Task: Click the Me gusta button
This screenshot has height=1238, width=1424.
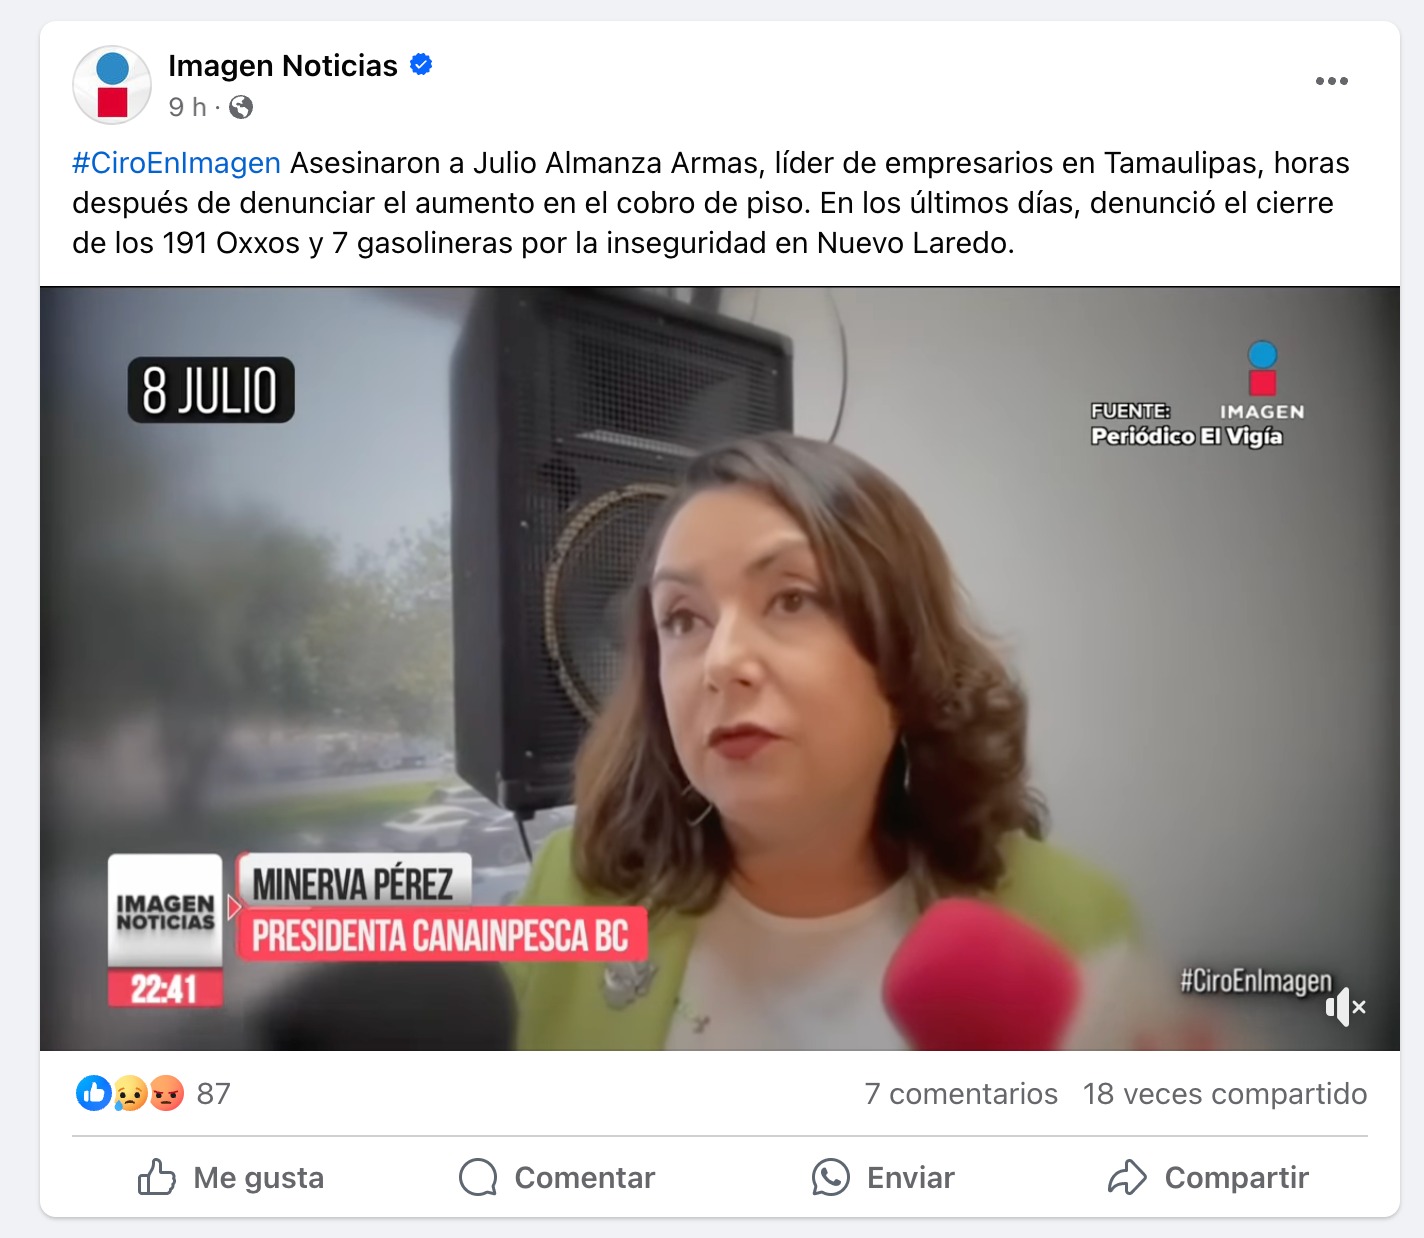Action: pyautogui.click(x=231, y=1177)
